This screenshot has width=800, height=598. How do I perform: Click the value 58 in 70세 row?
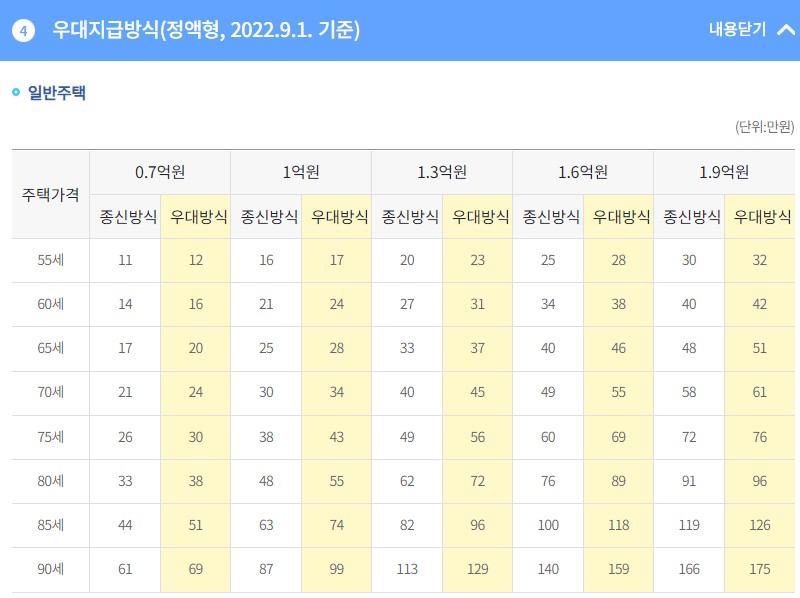689,392
